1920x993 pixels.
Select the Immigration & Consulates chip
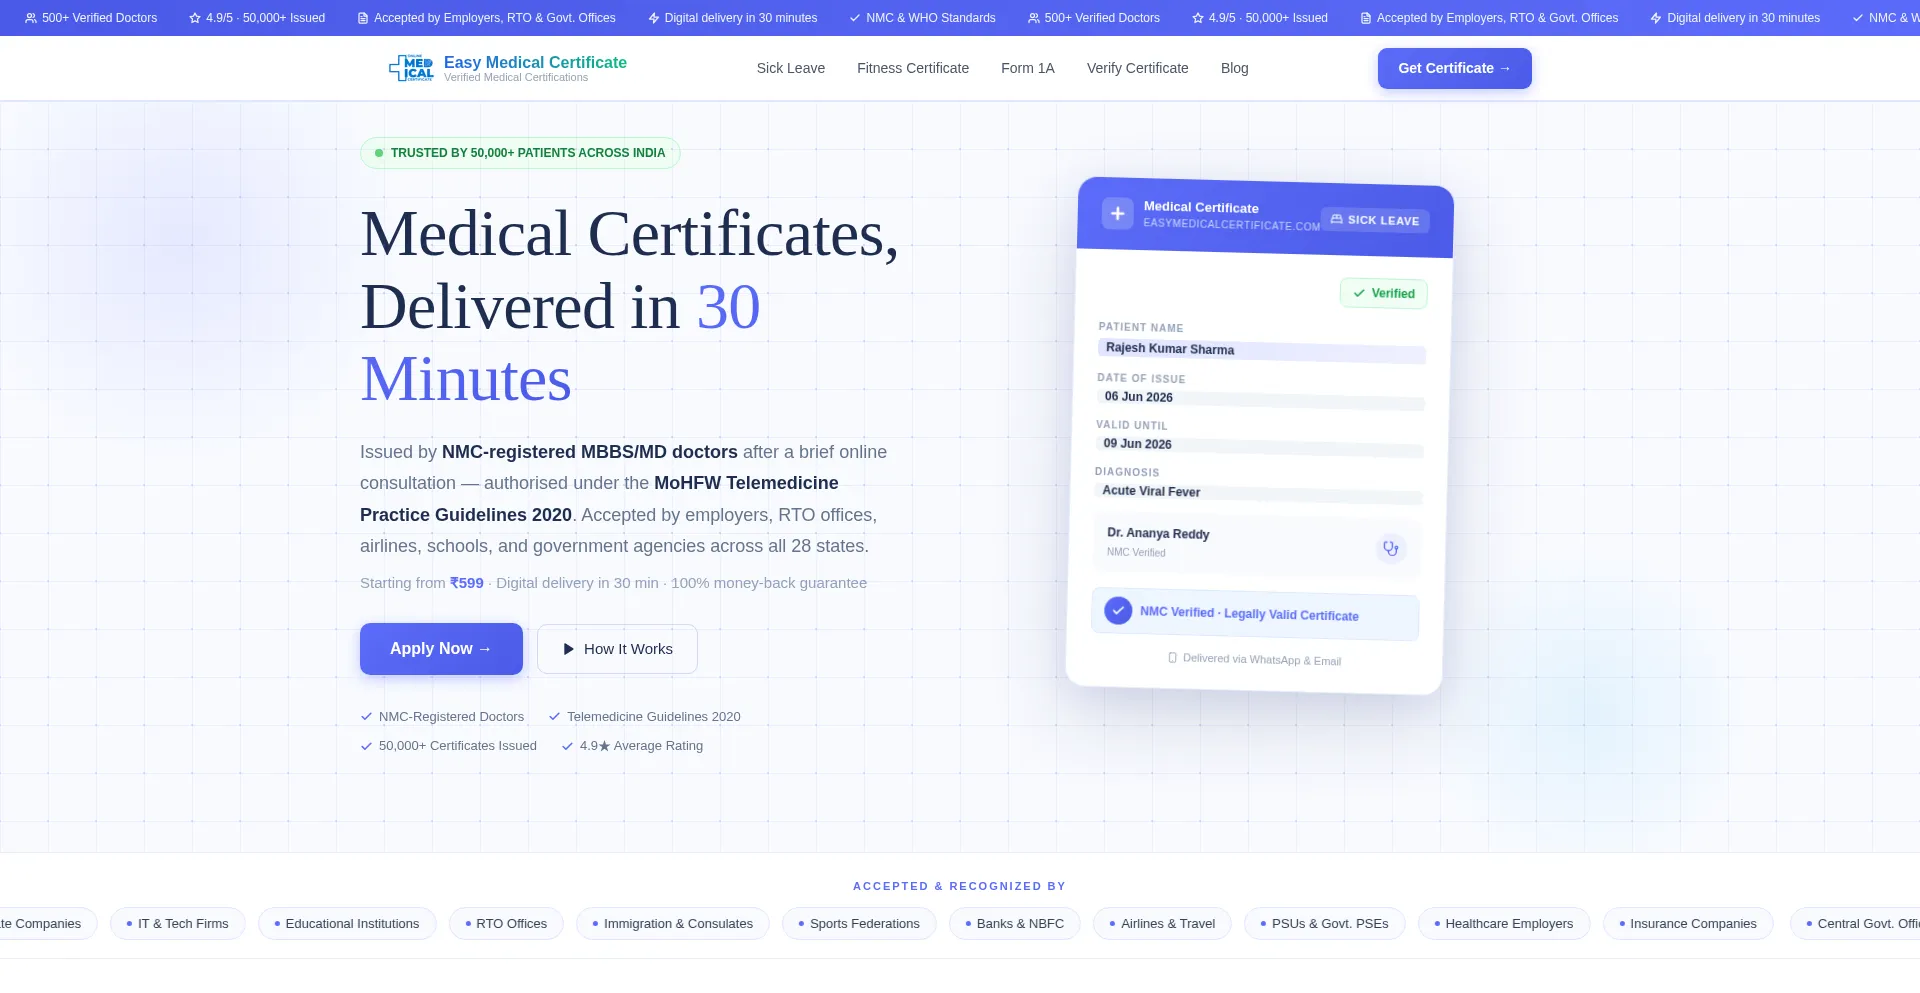point(673,923)
